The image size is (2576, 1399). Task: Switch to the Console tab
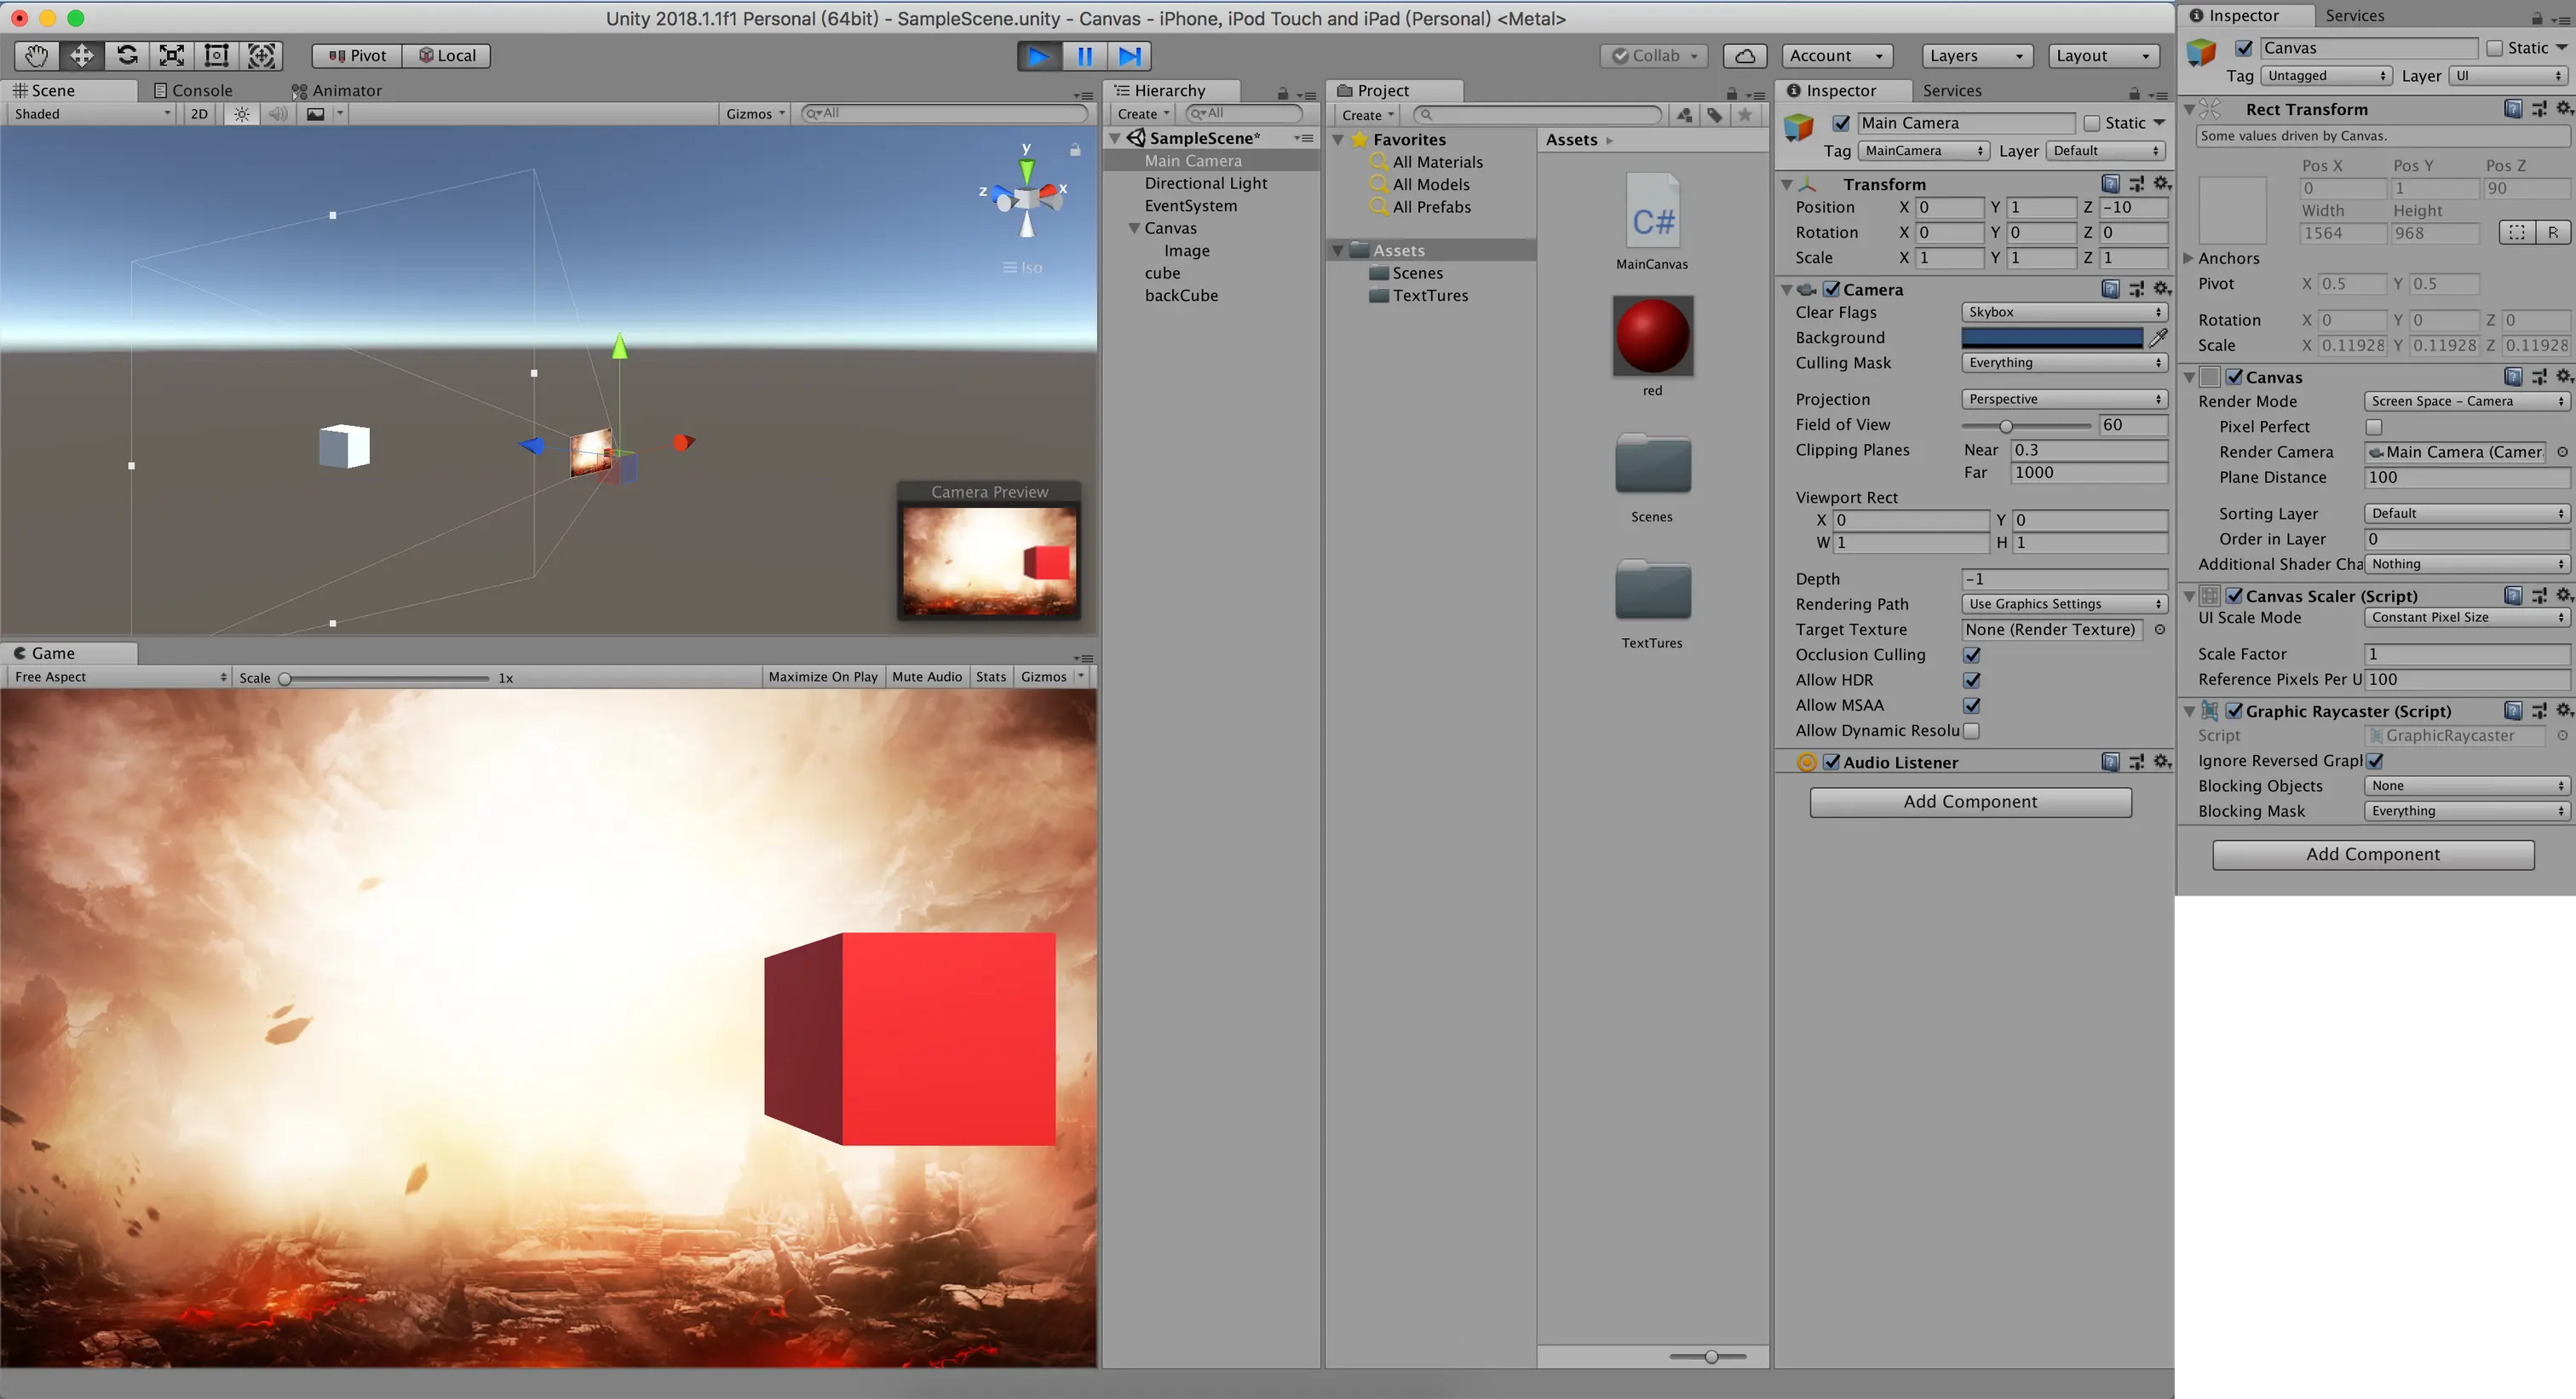coord(193,90)
